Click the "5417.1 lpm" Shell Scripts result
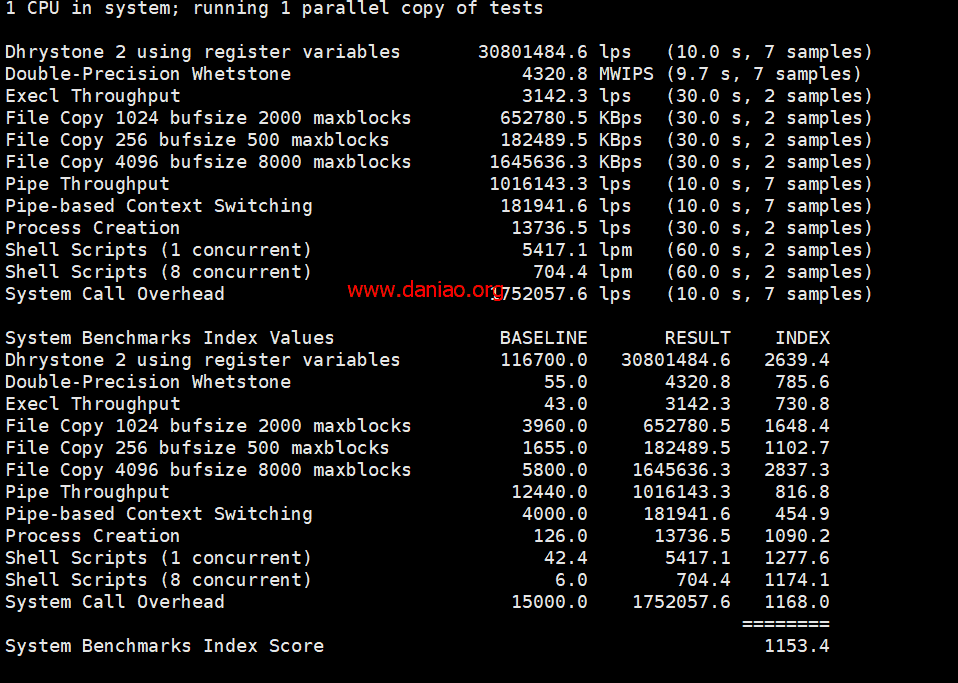The height and width of the screenshot is (683, 958). point(577,250)
